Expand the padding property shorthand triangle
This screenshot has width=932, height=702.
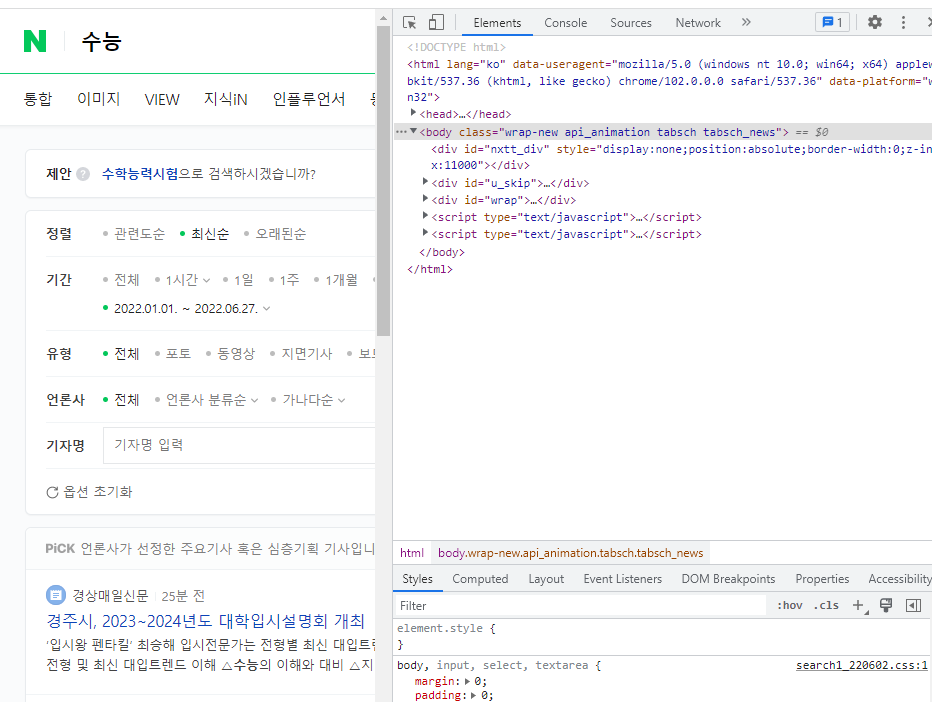tap(474, 695)
